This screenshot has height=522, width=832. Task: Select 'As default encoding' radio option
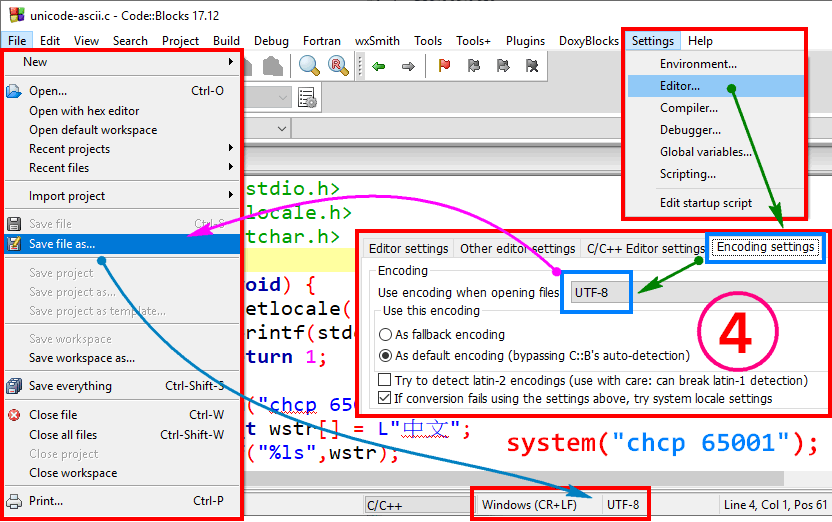[386, 355]
